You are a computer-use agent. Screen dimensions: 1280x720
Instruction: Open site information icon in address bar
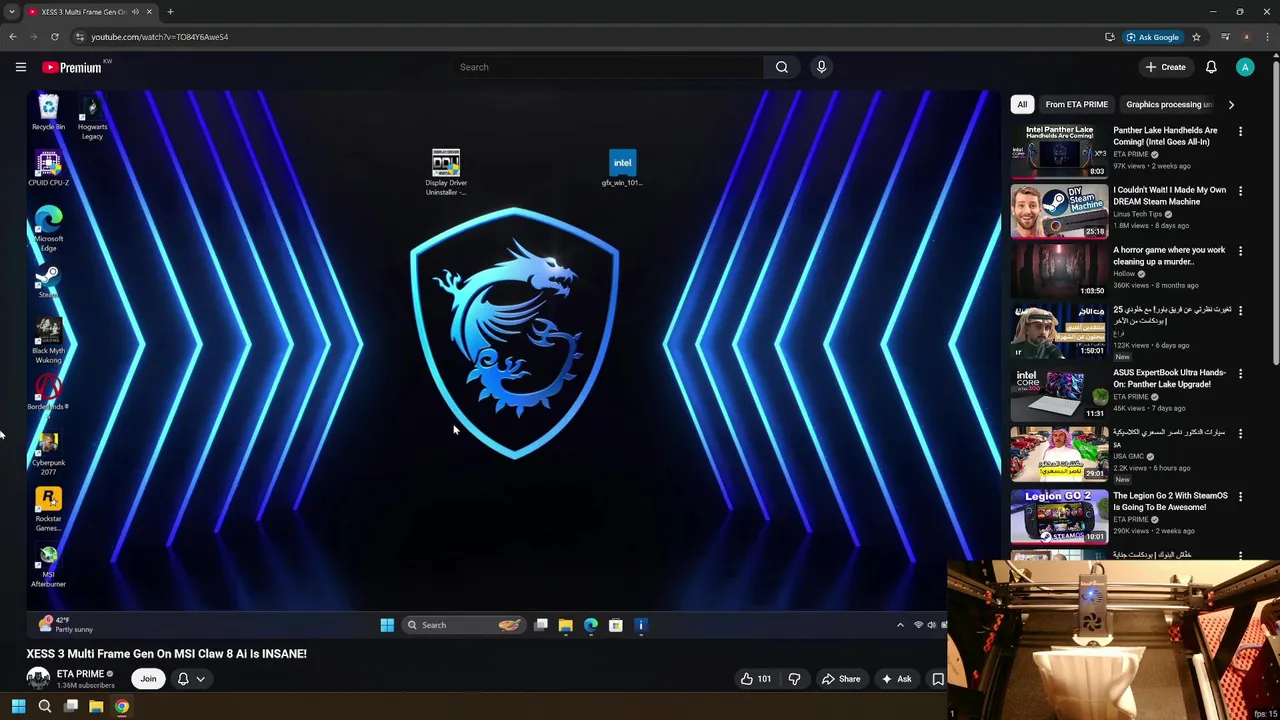point(80,37)
